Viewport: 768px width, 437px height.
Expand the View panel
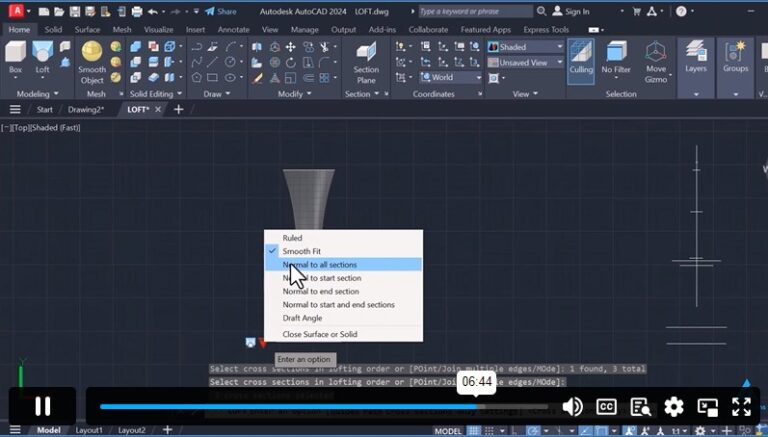coord(525,94)
